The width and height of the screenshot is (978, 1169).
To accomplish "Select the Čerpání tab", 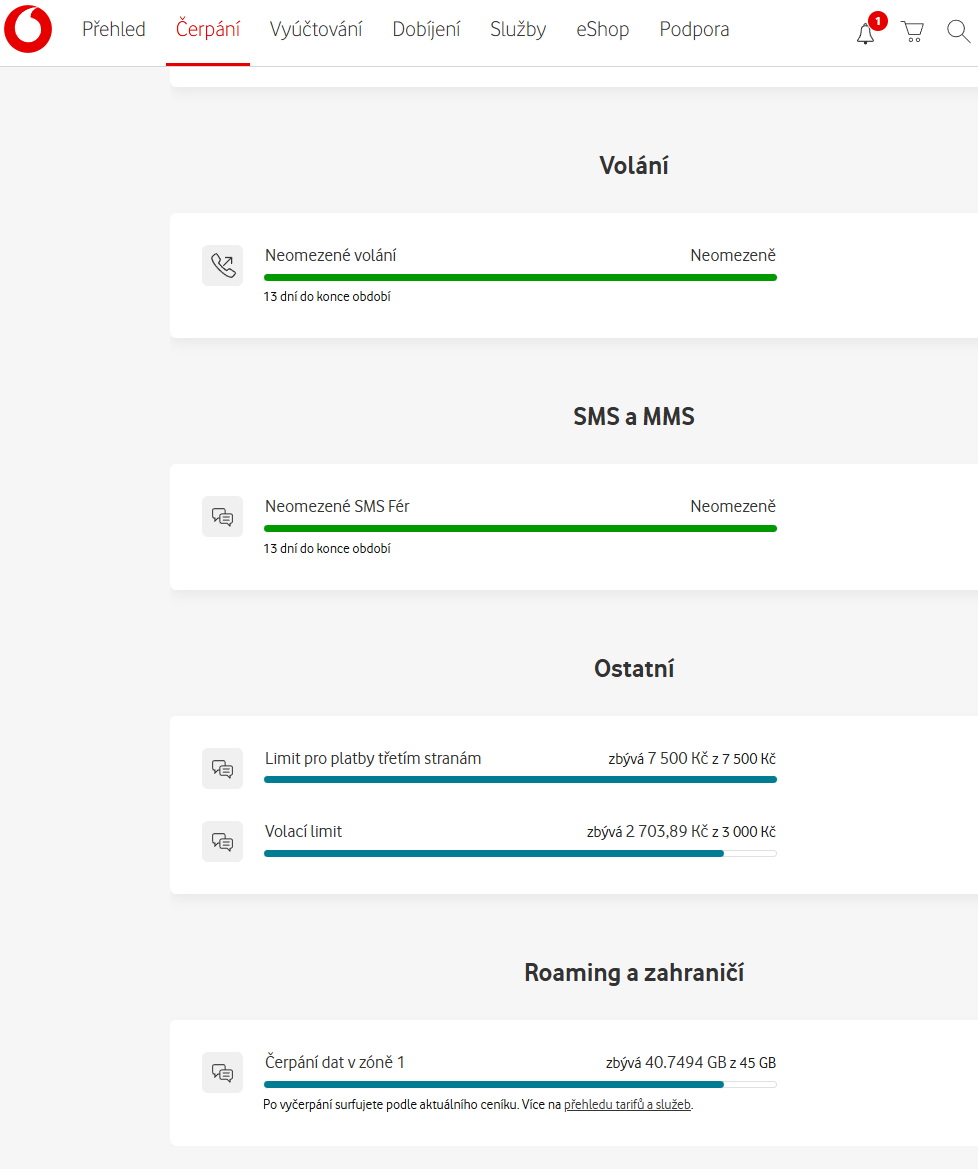I will coord(208,30).
